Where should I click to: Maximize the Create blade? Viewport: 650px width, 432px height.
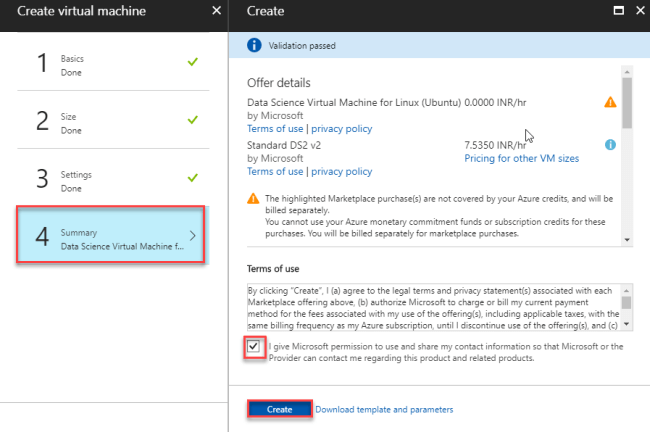tap(617, 11)
